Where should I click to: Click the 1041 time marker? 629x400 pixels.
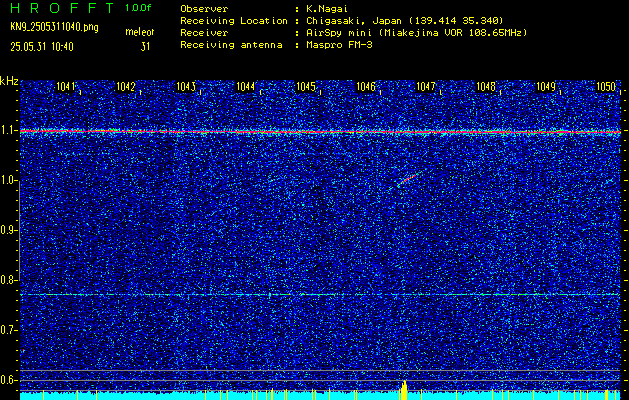(x=66, y=87)
